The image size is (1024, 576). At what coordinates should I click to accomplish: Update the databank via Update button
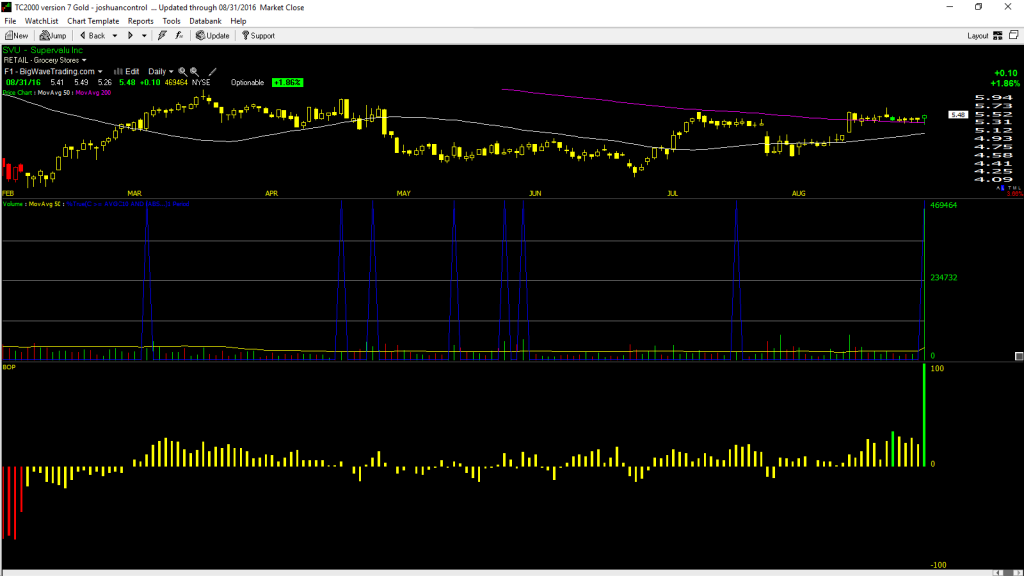[x=213, y=36]
